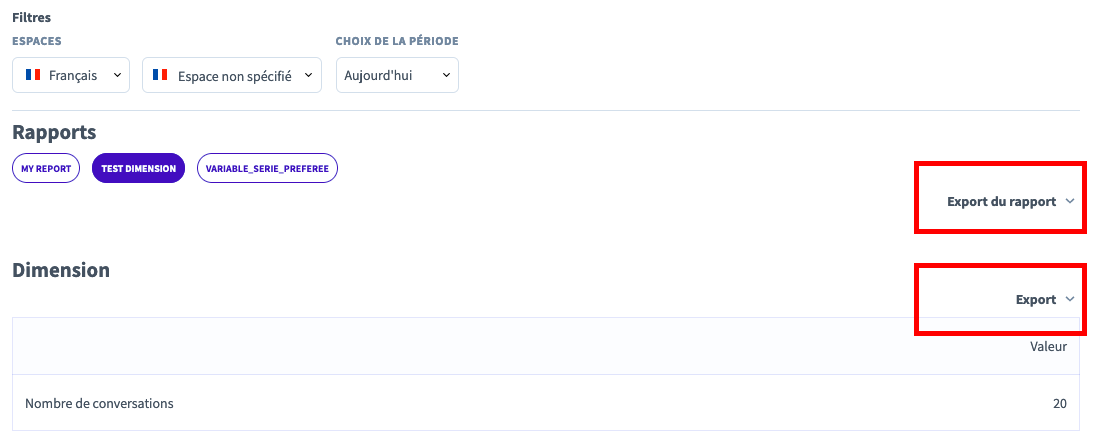The height and width of the screenshot is (443, 1094).
Task: Open the VARIABLE_SERIE_PREFEREE report tab
Action: (x=268, y=169)
